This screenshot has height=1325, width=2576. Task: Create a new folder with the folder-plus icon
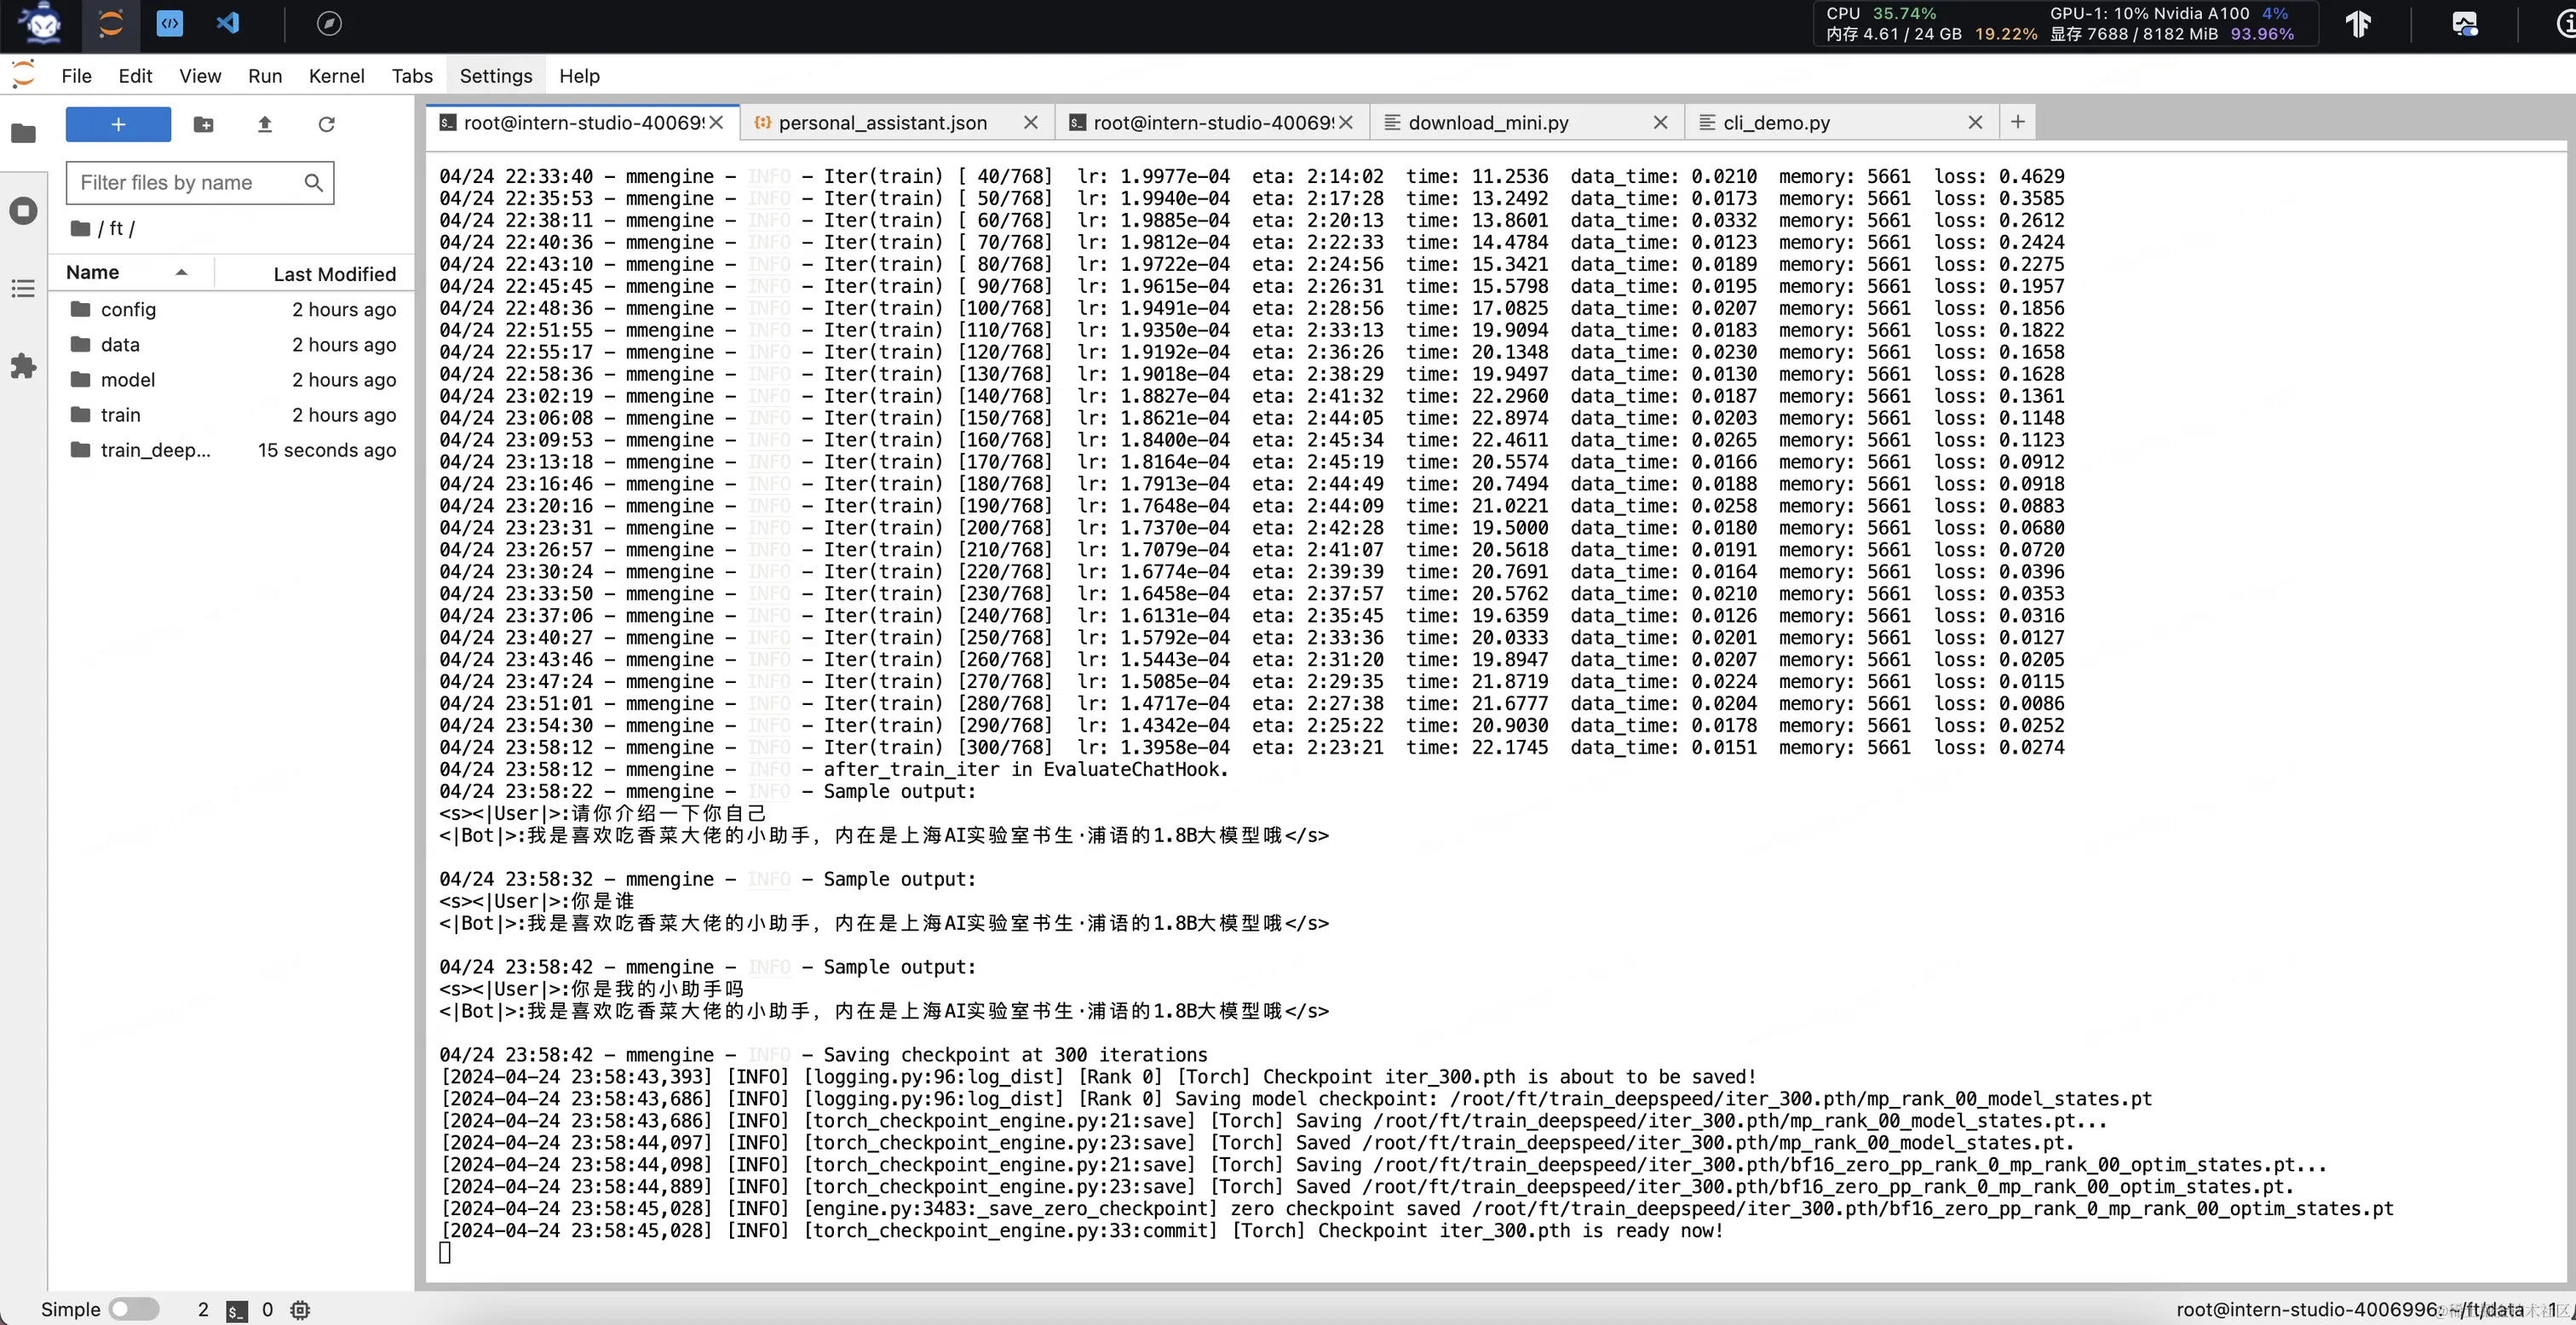(x=203, y=124)
